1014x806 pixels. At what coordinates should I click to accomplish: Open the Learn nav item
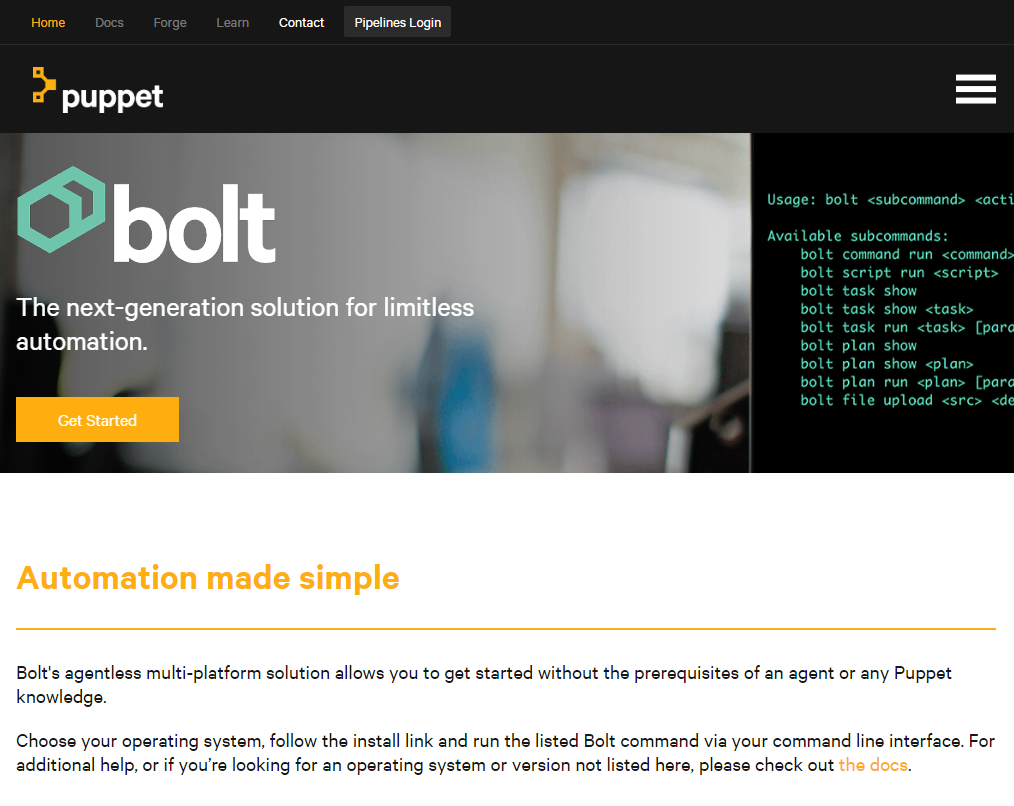coord(233,23)
